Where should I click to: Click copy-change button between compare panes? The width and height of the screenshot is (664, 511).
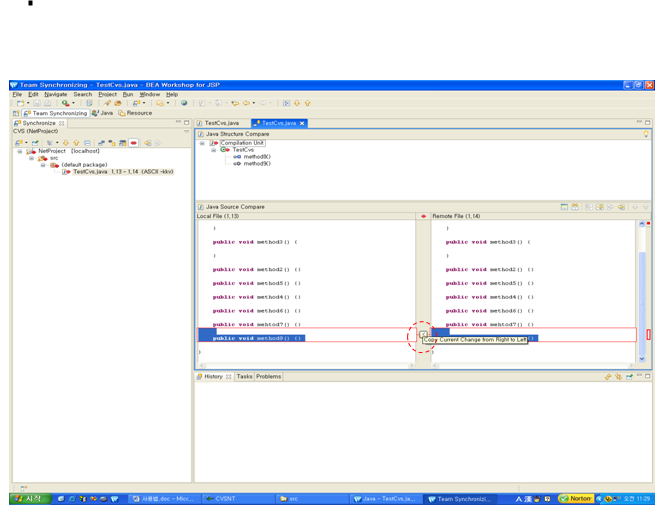point(423,334)
